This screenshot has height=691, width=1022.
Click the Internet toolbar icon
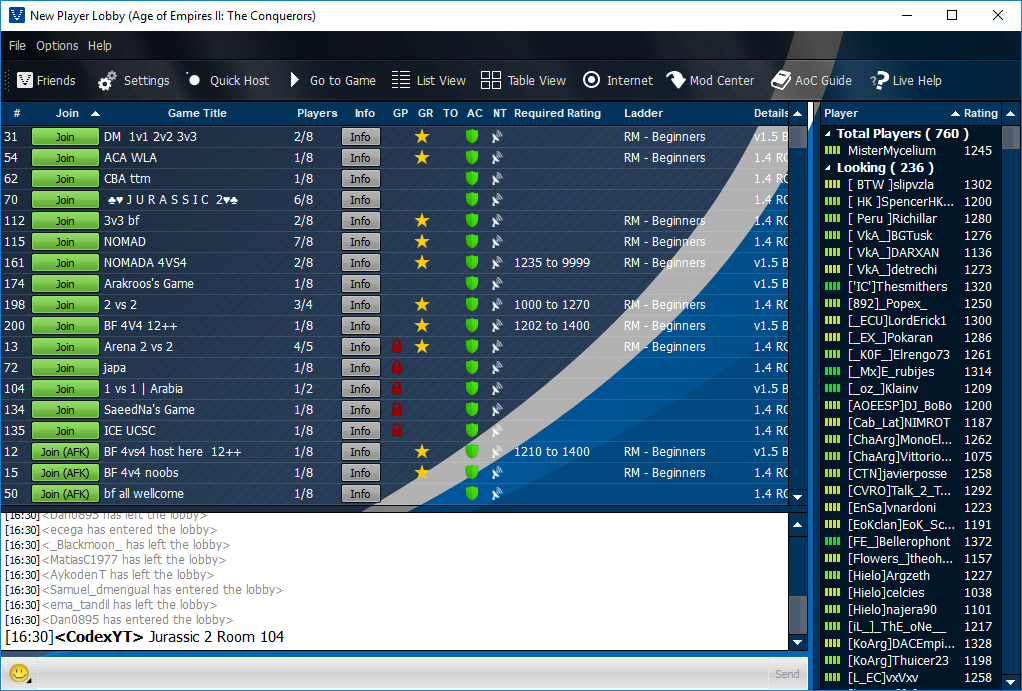(x=591, y=80)
